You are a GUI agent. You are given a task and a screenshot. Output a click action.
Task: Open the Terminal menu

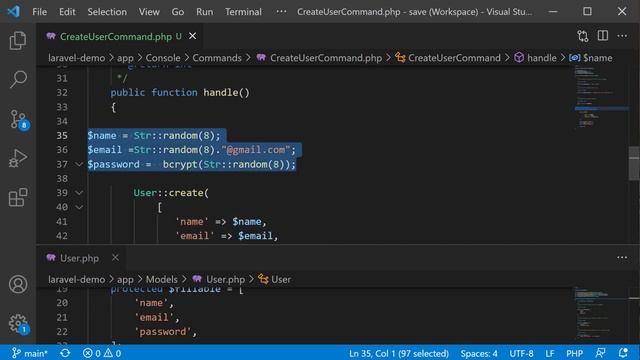pos(243,12)
